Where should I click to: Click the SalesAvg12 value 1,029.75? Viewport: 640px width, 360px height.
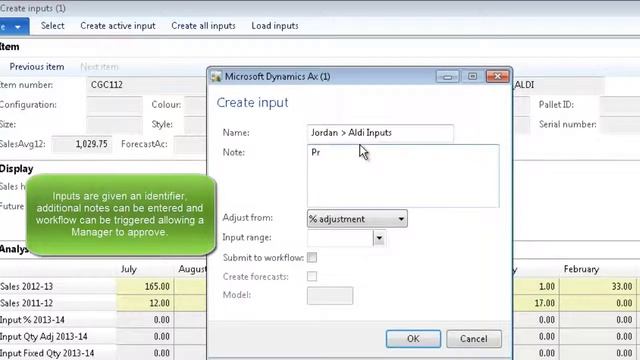(82, 144)
